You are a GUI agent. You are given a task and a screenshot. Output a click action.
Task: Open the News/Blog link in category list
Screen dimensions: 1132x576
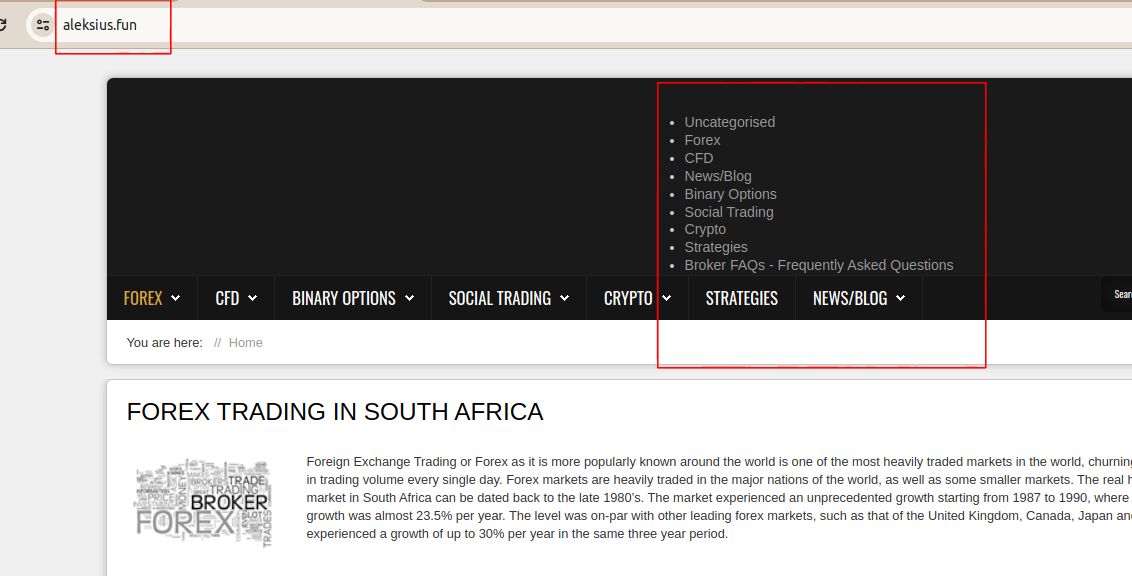point(718,176)
